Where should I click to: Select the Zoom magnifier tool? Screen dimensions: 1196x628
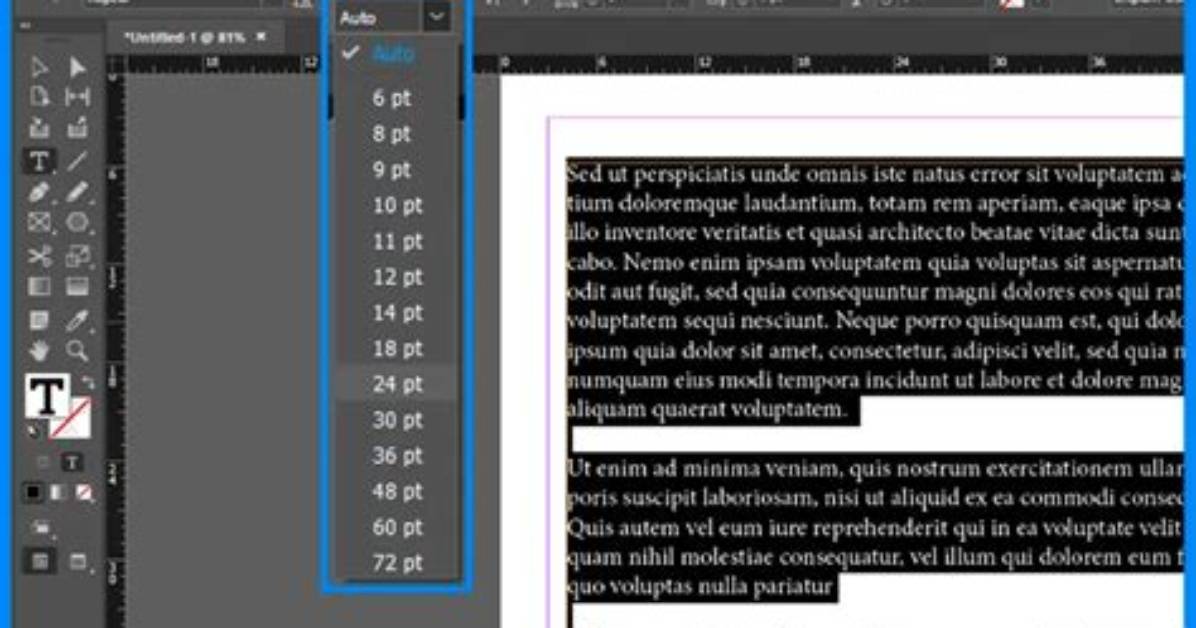pos(77,350)
